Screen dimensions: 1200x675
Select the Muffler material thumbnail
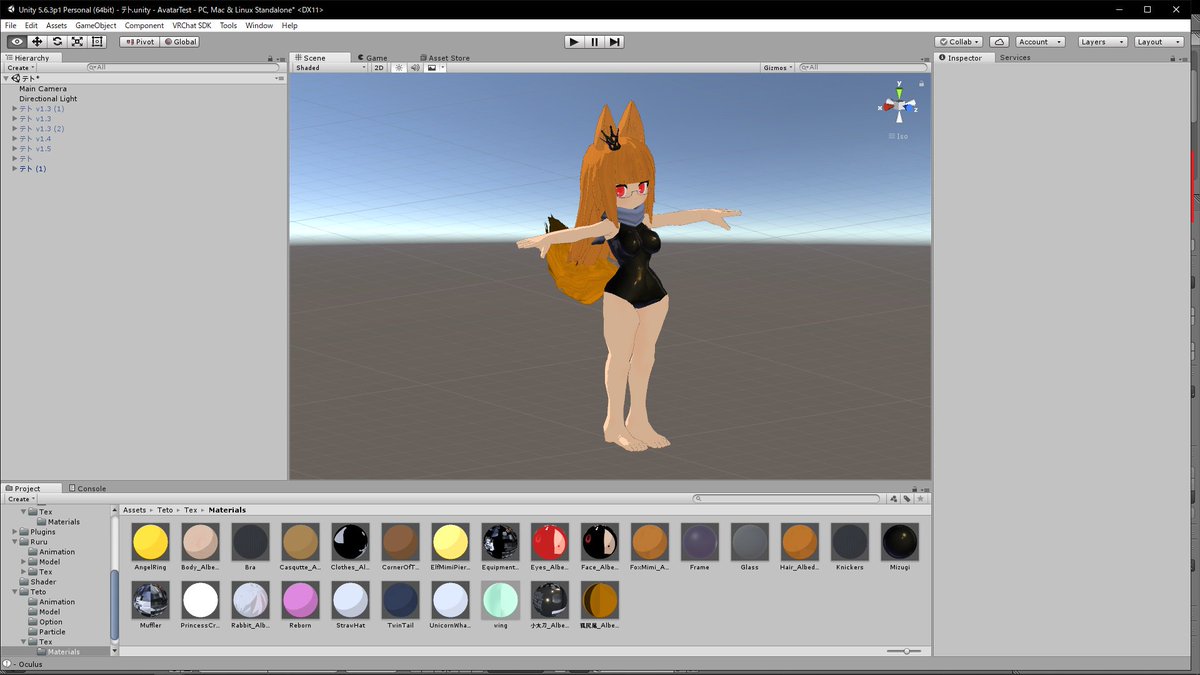click(x=150, y=600)
